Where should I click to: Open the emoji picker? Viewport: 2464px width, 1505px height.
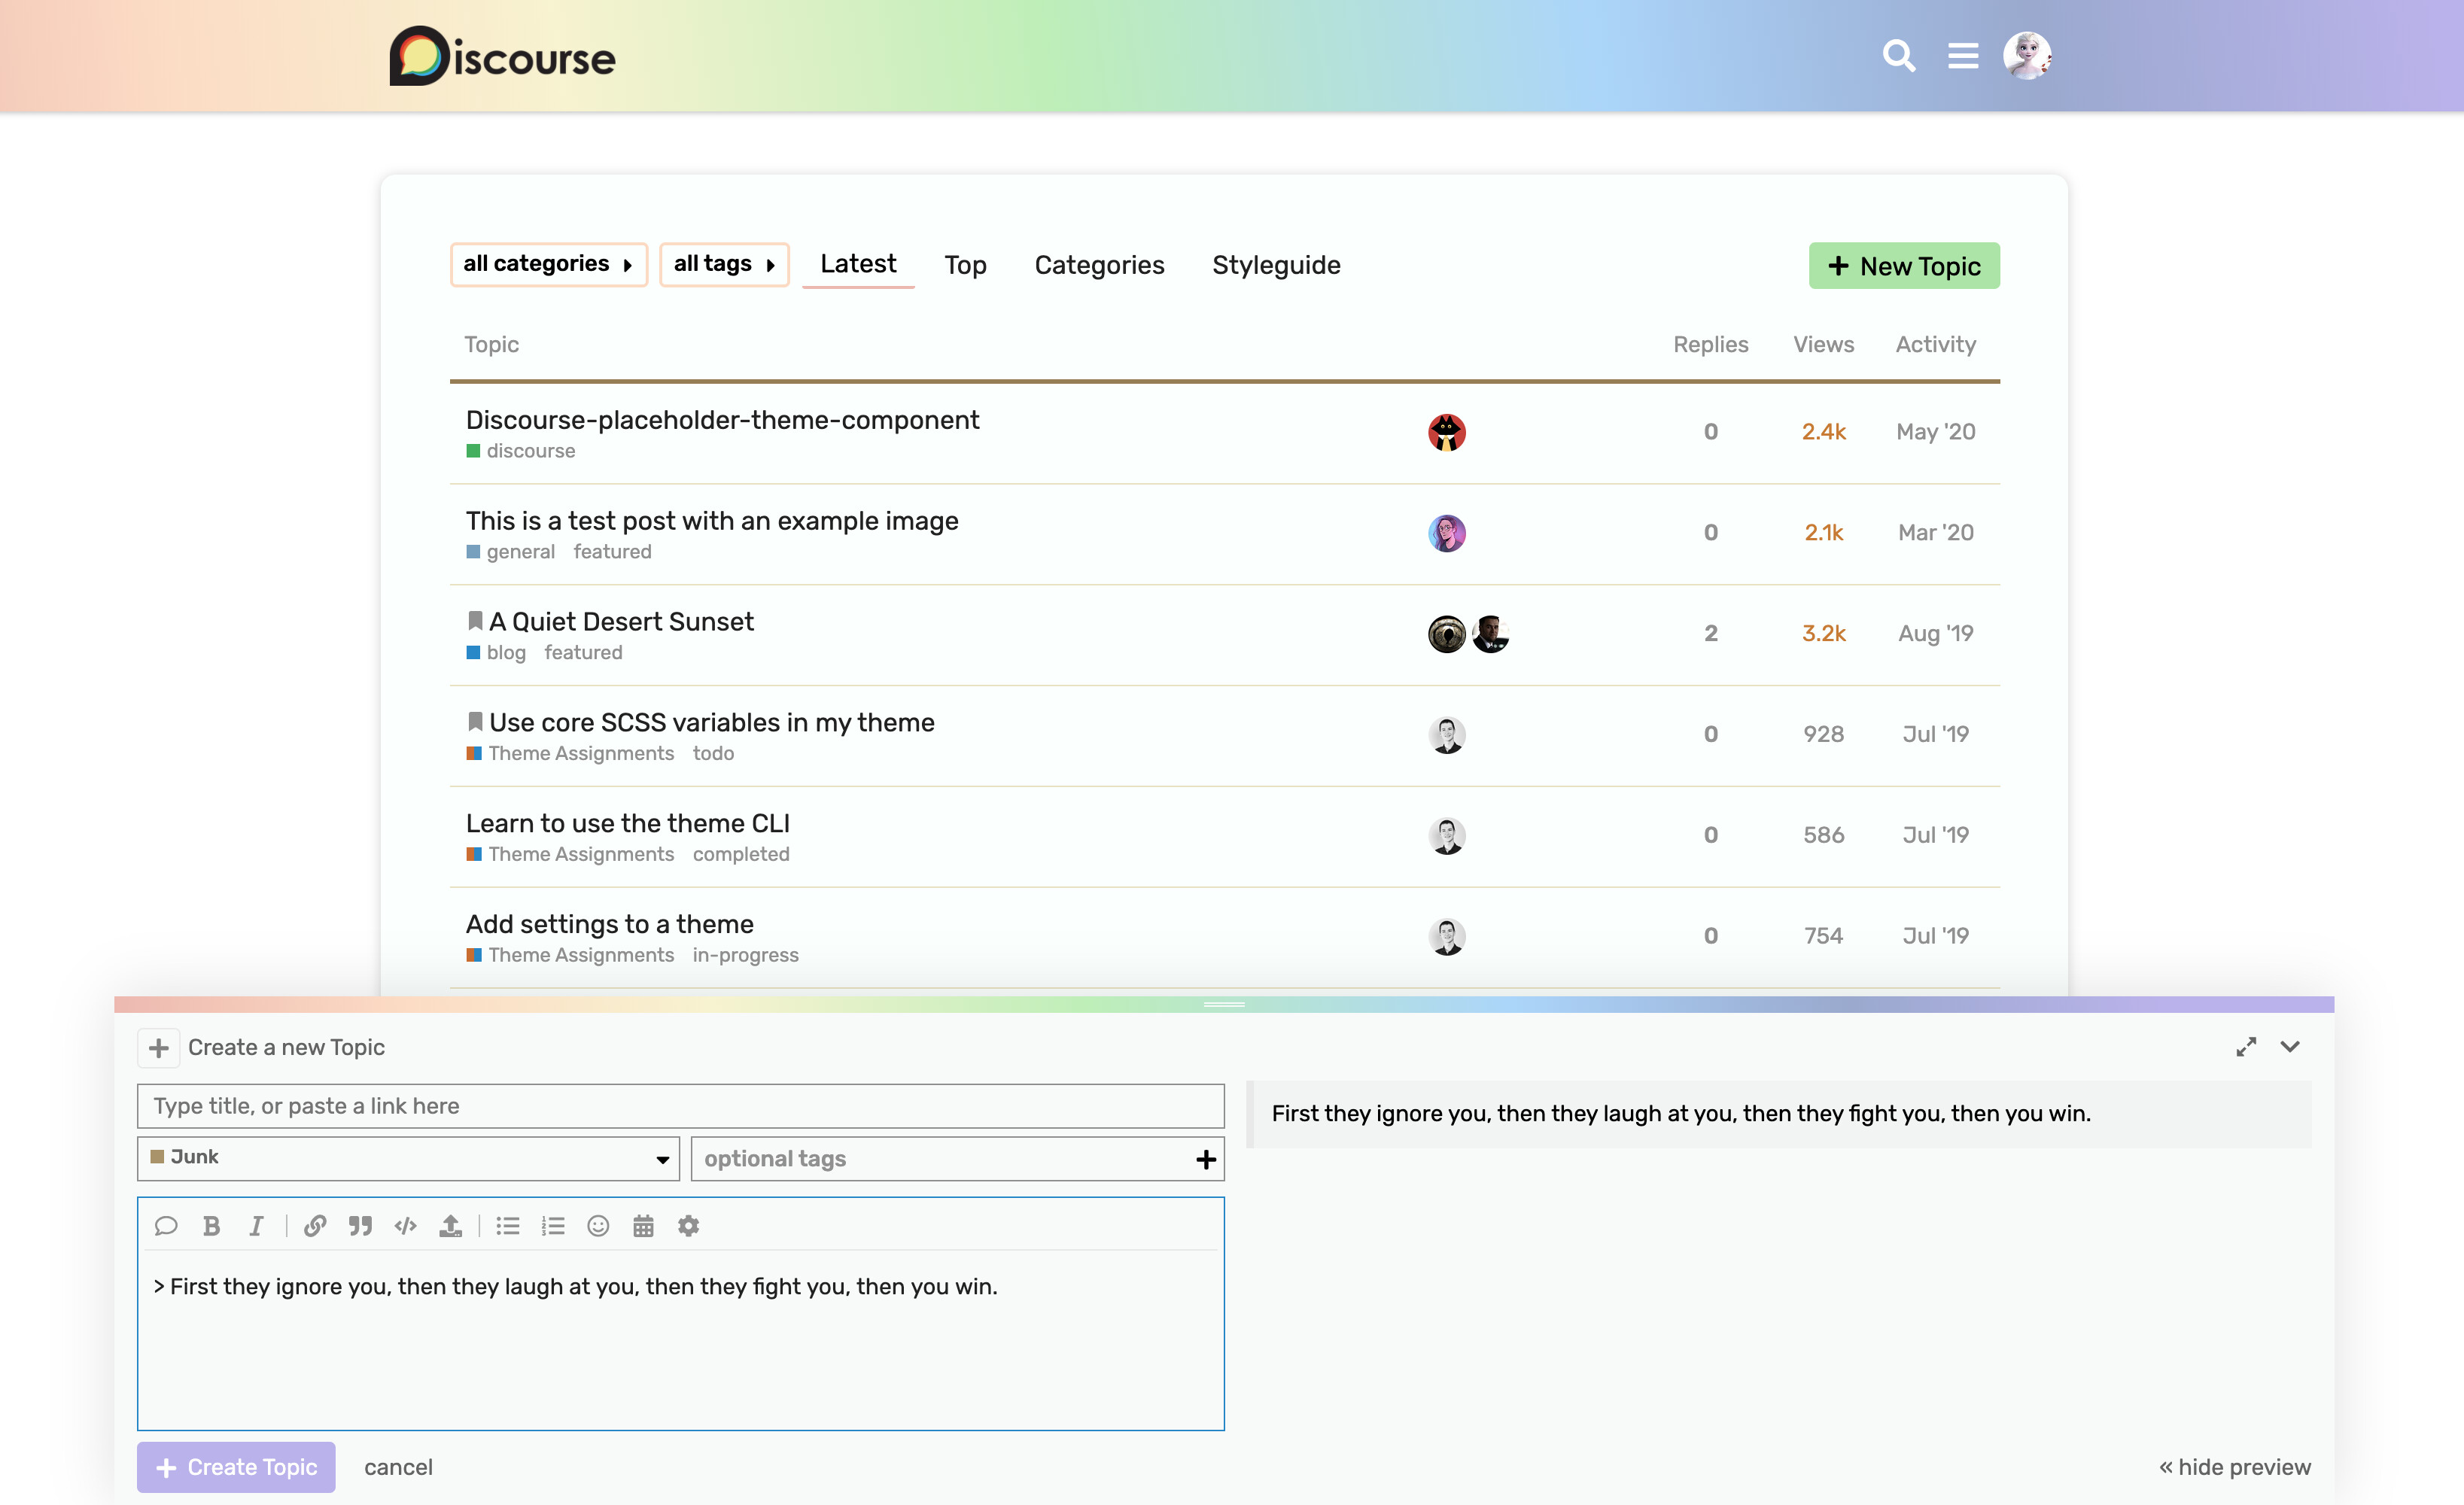click(598, 1225)
